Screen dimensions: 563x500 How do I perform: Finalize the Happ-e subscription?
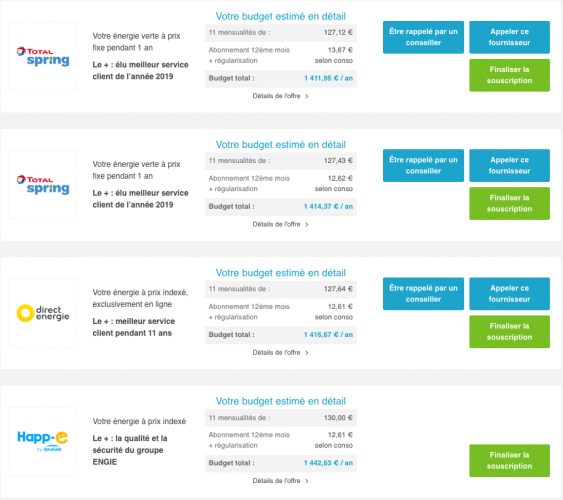coord(509,461)
